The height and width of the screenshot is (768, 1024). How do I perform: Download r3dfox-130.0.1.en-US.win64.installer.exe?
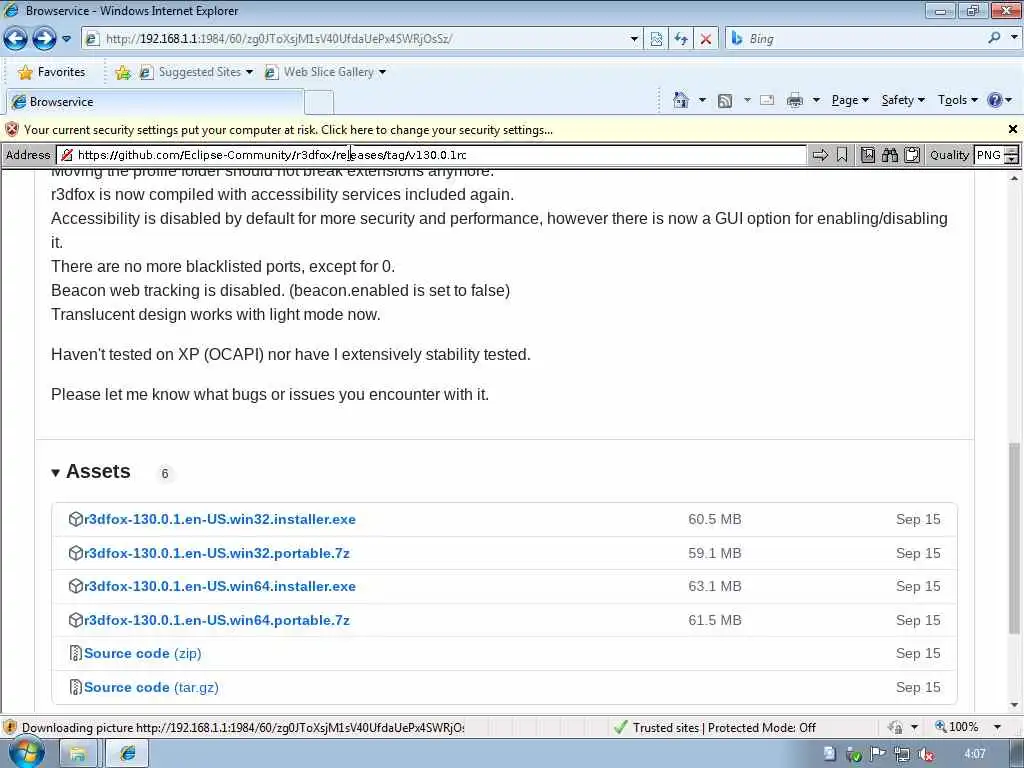(220, 586)
